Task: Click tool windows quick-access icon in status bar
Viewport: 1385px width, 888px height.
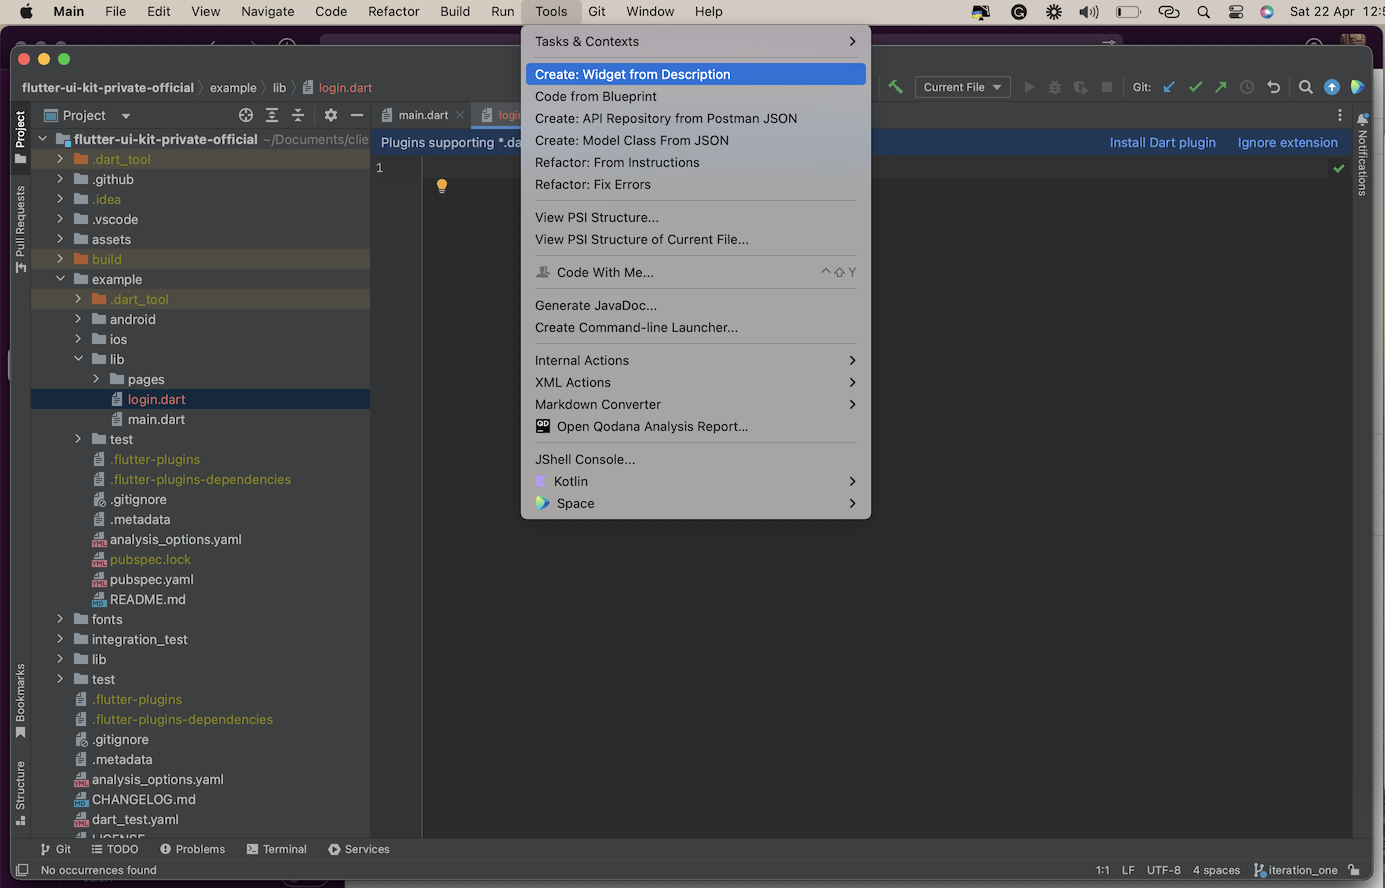Action: point(21,870)
